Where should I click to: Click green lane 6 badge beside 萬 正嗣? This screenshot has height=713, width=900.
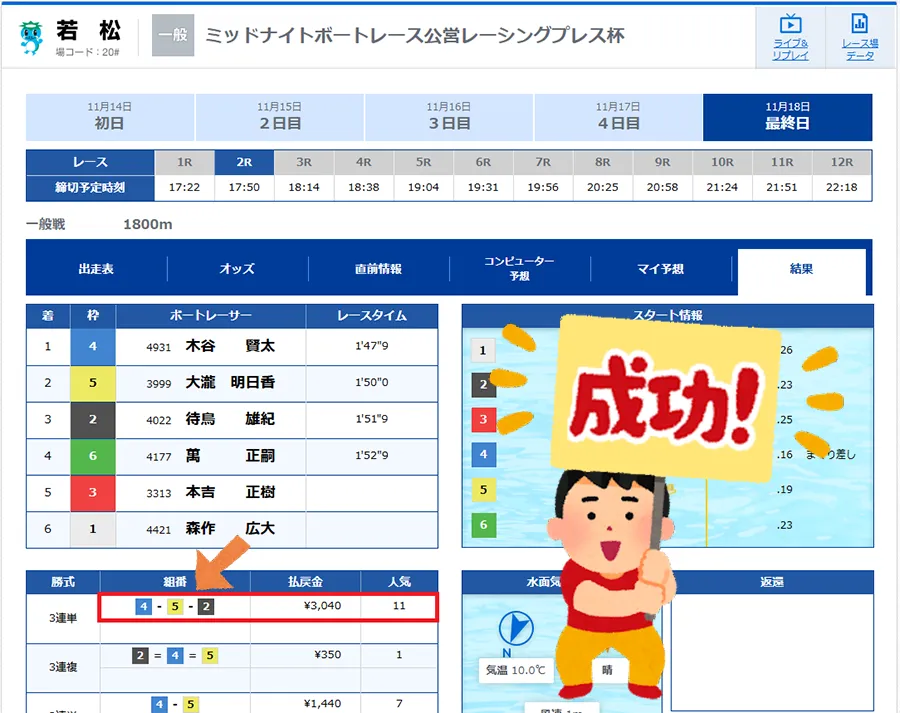coord(93,456)
